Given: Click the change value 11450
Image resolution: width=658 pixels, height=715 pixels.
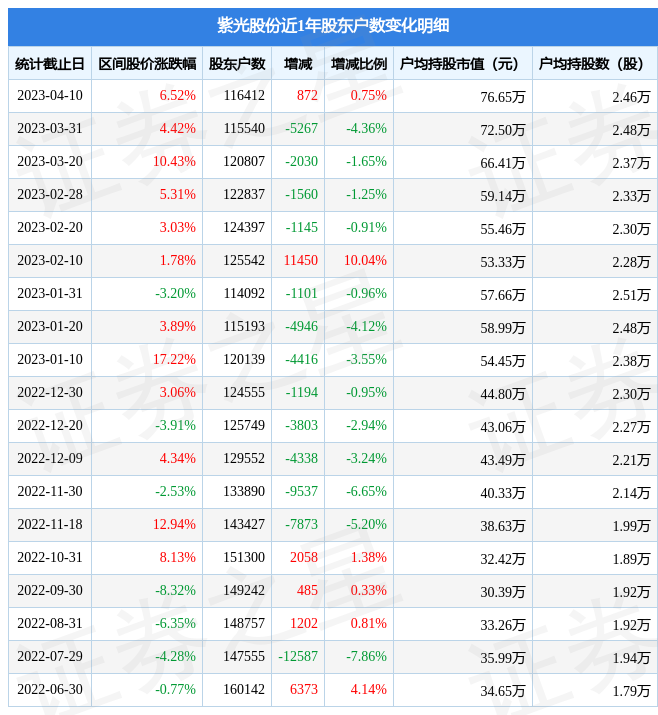Looking at the screenshot, I should (x=301, y=260).
